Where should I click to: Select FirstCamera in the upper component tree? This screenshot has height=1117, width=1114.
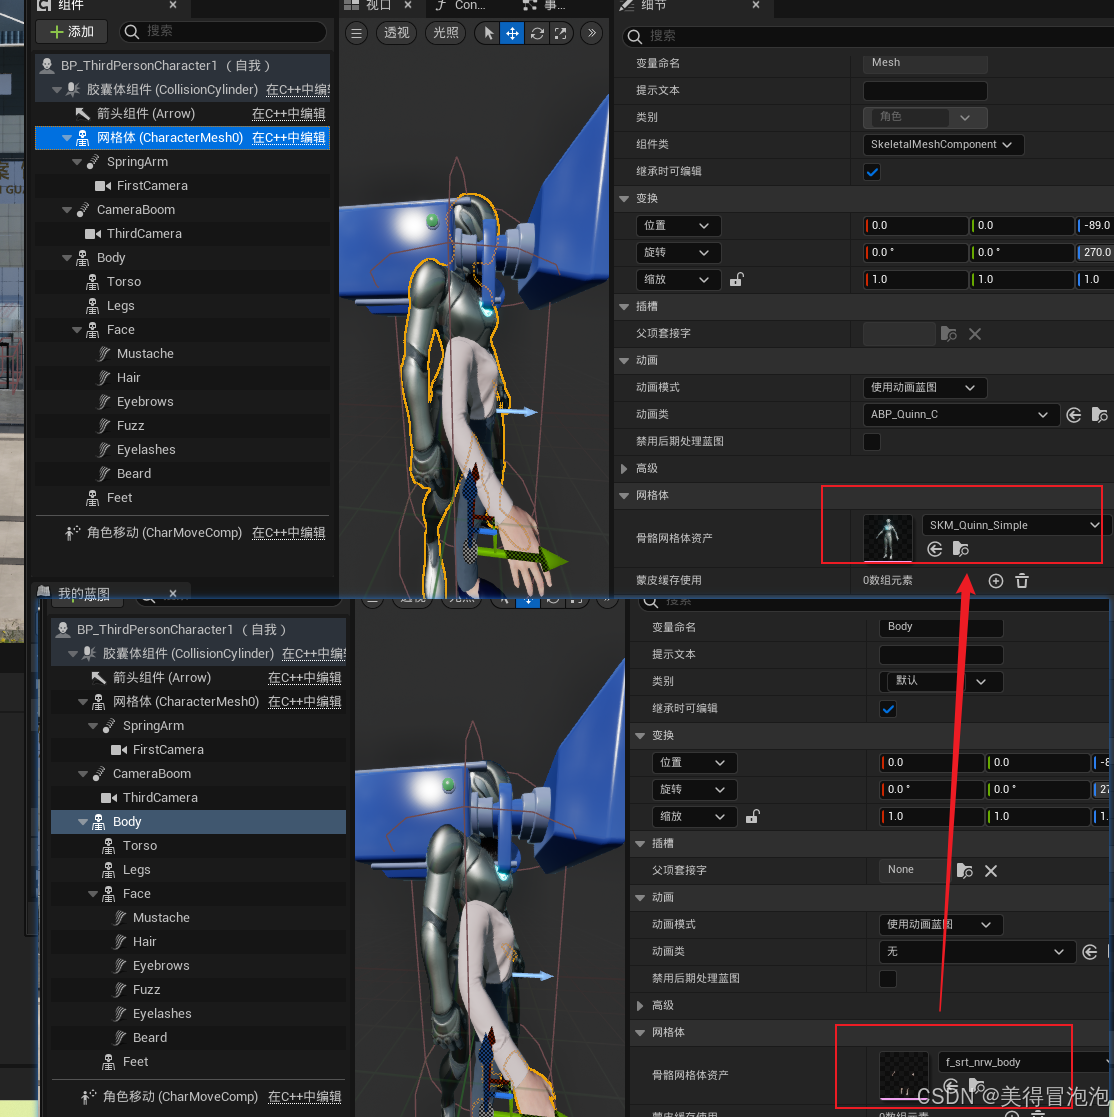pos(152,186)
